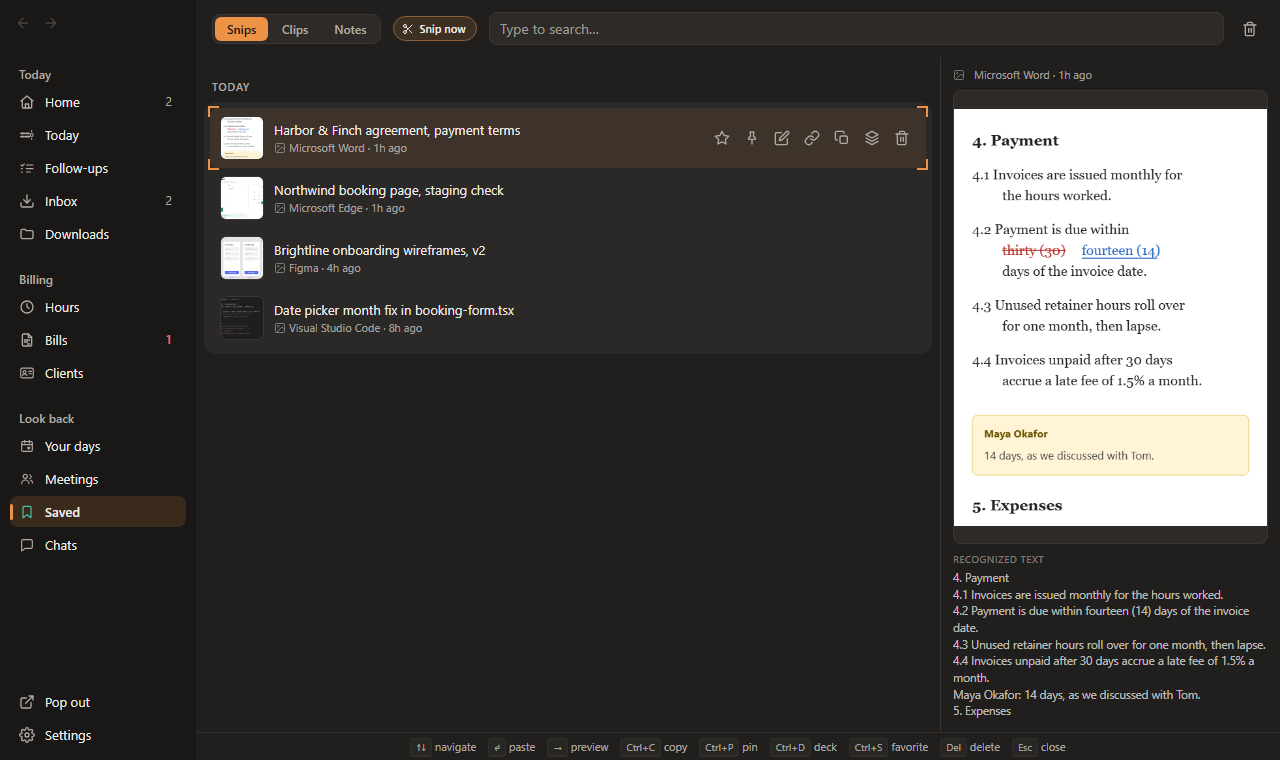Click the Visual Studio Code snip thumbnail
The height and width of the screenshot is (760, 1280).
click(x=242, y=318)
